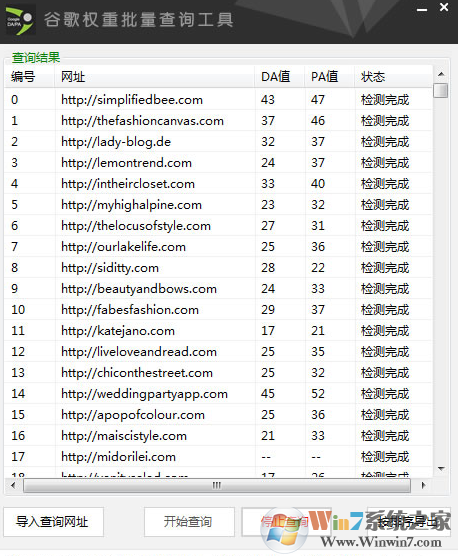Select the row for http://midorilei.com

[x=218, y=456]
